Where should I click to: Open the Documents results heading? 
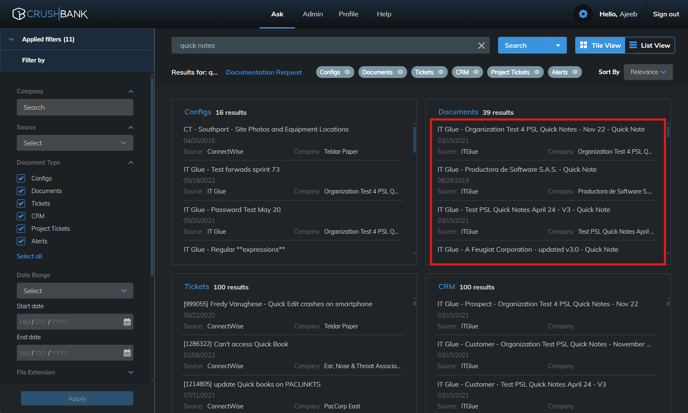pos(458,112)
